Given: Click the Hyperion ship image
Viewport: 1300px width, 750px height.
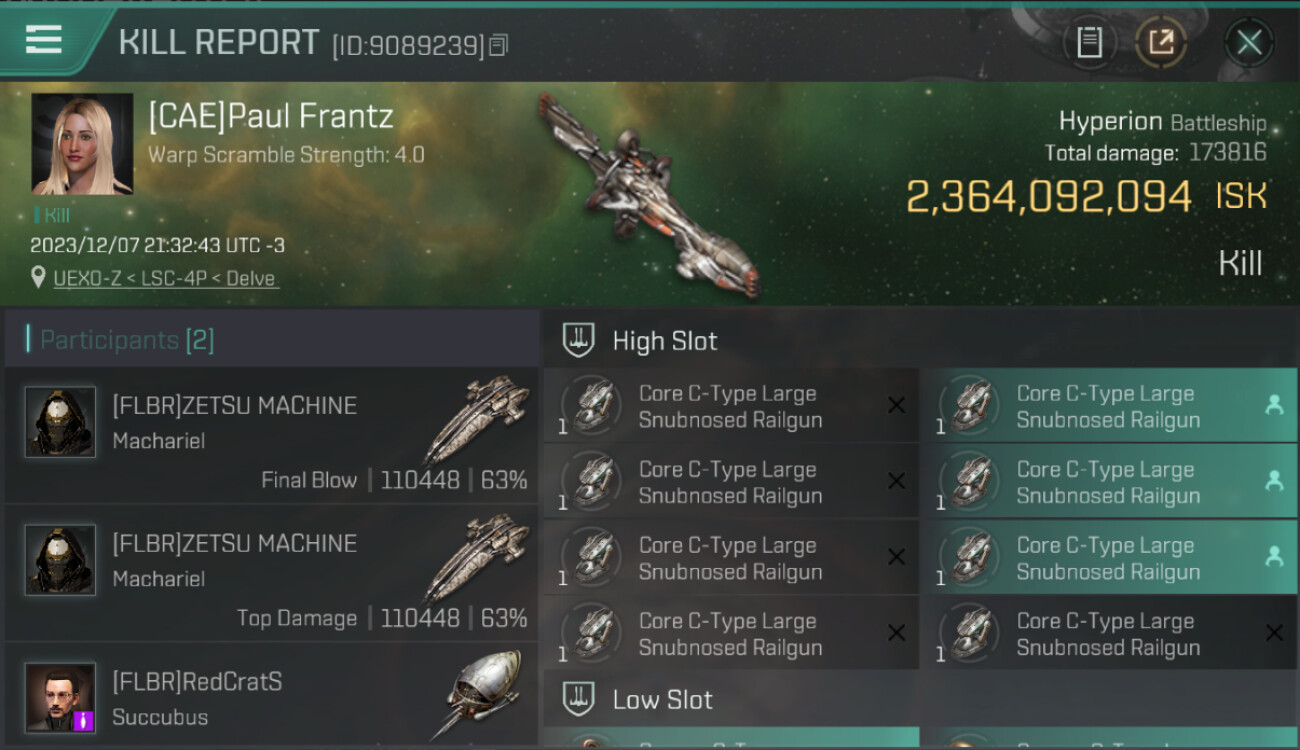Looking at the screenshot, I should pos(649,195).
